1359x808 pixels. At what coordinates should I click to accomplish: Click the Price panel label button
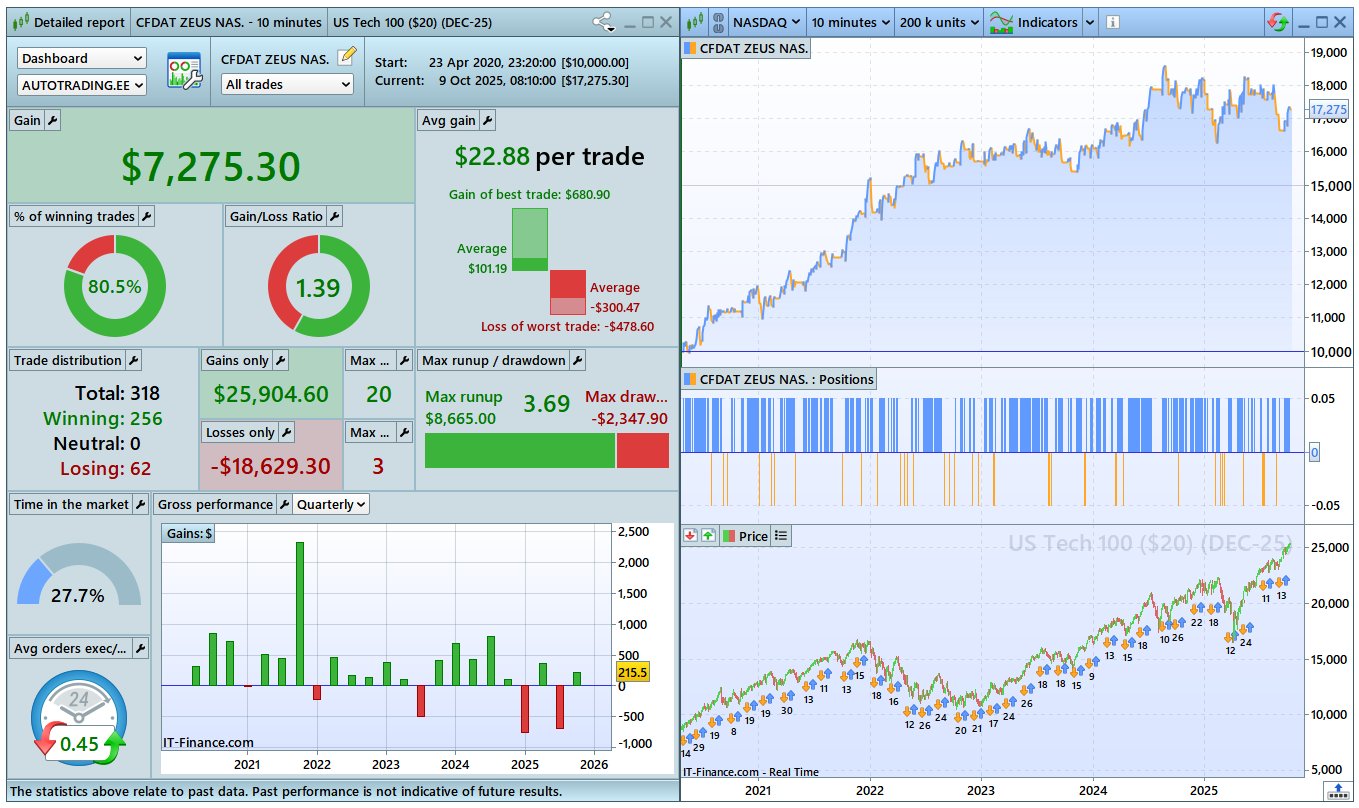click(744, 536)
